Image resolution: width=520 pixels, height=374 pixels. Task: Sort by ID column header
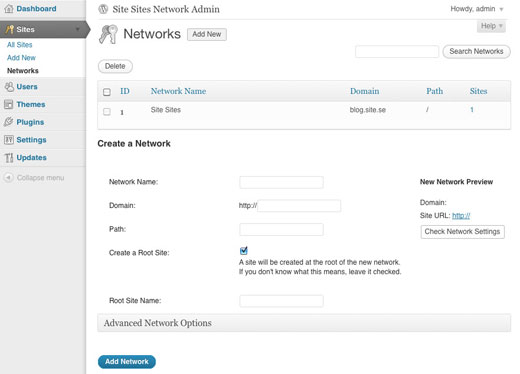click(x=125, y=91)
